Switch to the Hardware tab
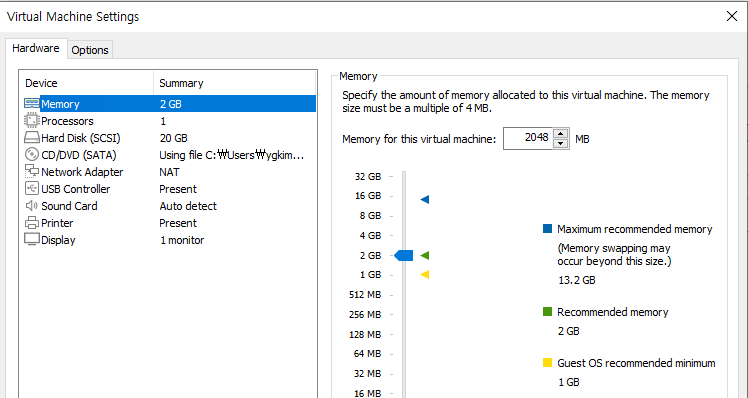 point(36,49)
